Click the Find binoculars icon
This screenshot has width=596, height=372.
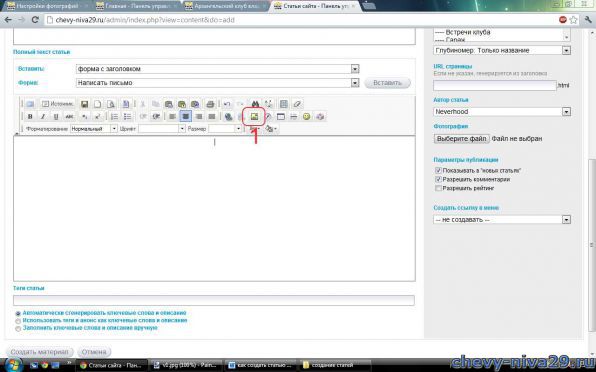(x=255, y=104)
